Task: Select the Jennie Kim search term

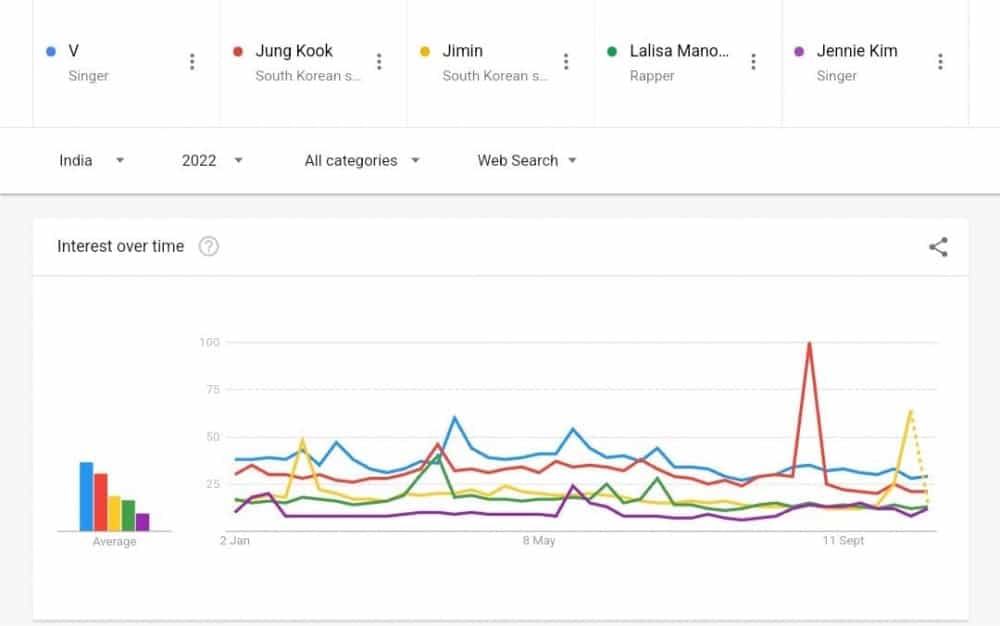Action: point(857,51)
